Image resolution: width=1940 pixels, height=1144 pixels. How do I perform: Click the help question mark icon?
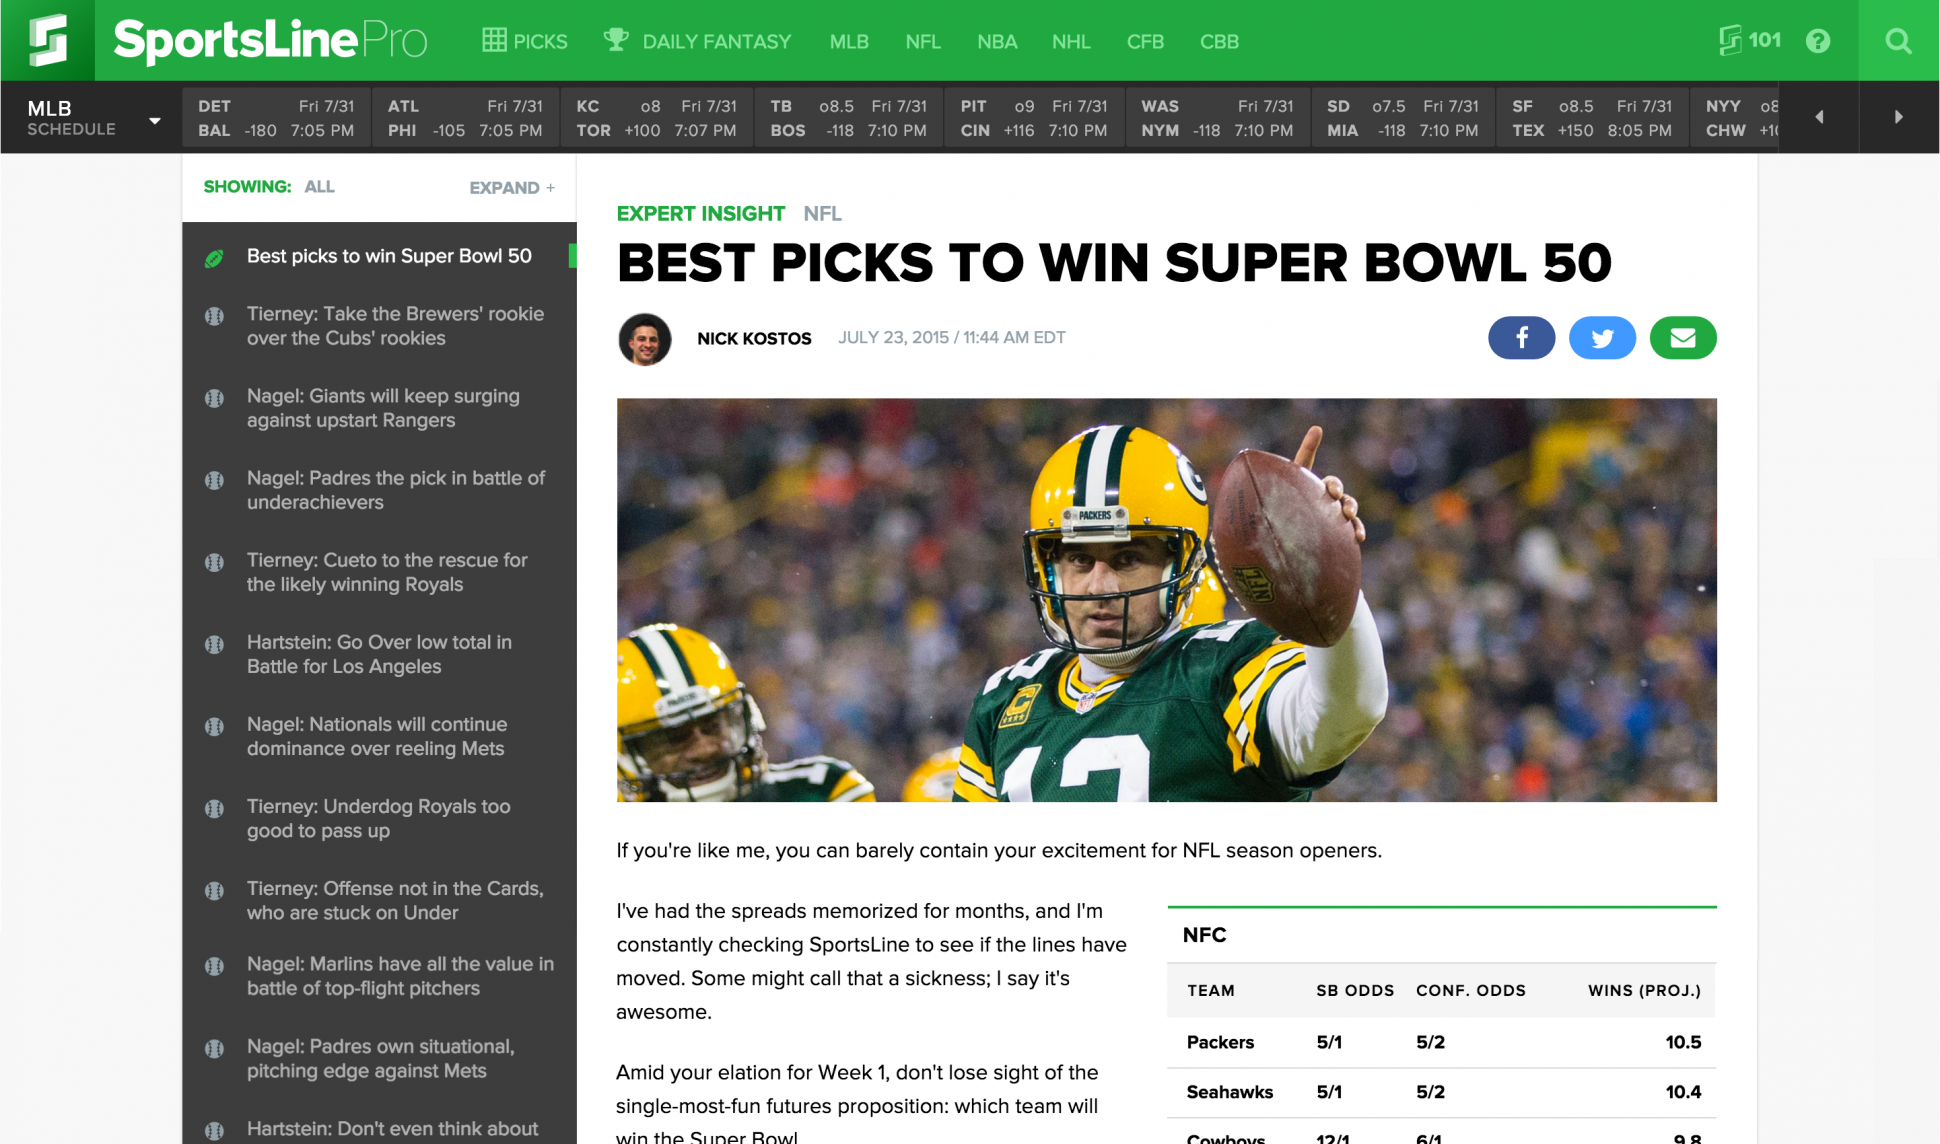[x=1819, y=41]
